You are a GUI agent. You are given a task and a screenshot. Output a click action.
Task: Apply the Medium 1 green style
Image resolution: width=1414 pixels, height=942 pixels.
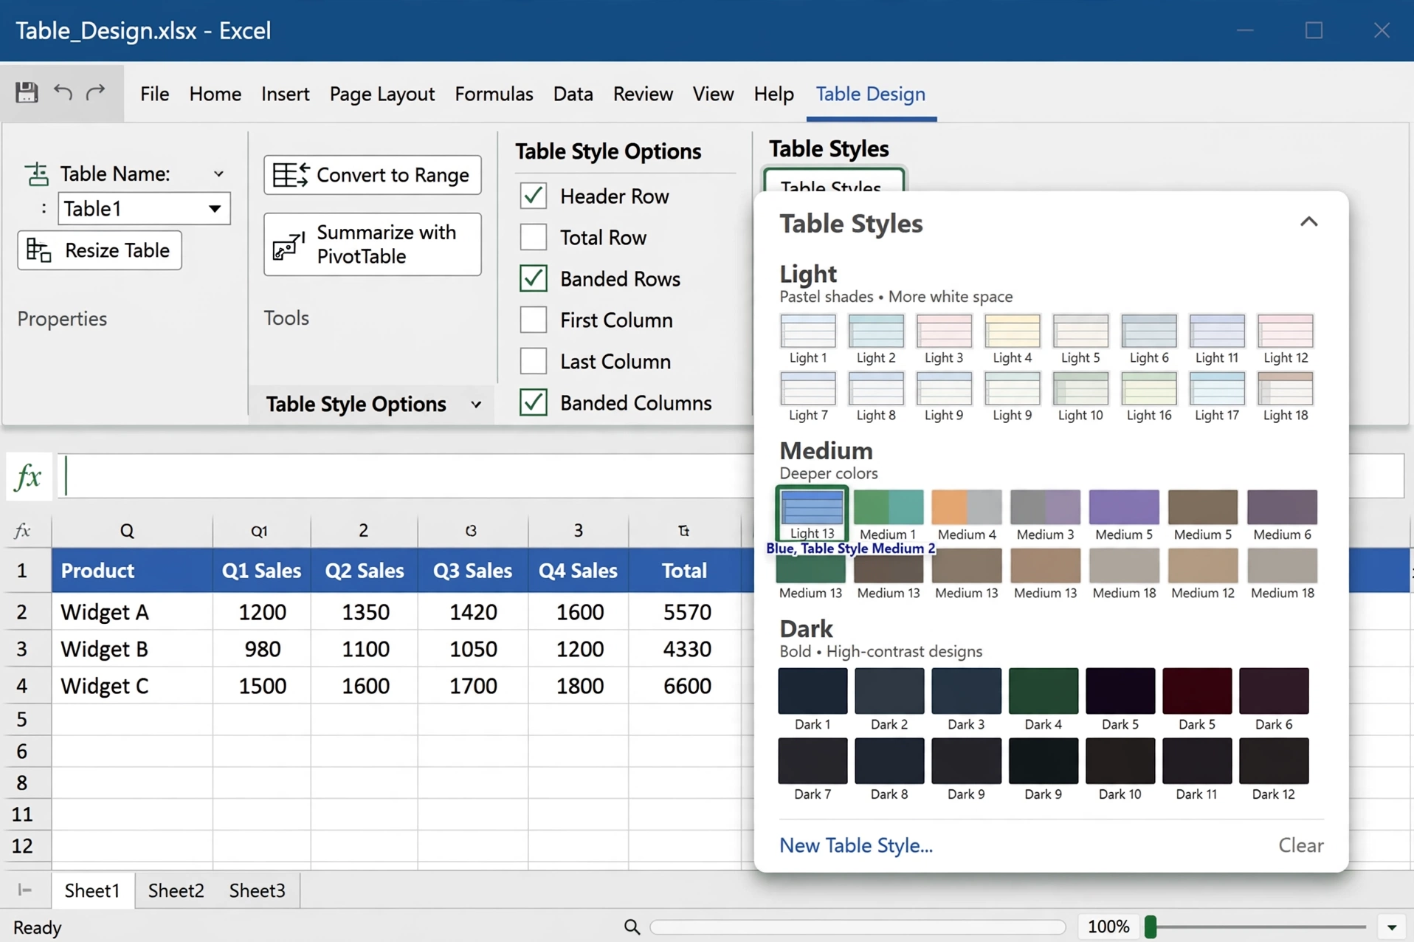coord(888,507)
